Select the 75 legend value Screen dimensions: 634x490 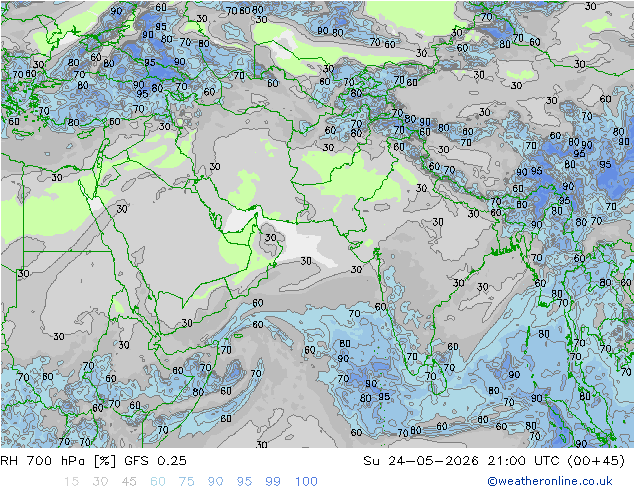(186, 482)
